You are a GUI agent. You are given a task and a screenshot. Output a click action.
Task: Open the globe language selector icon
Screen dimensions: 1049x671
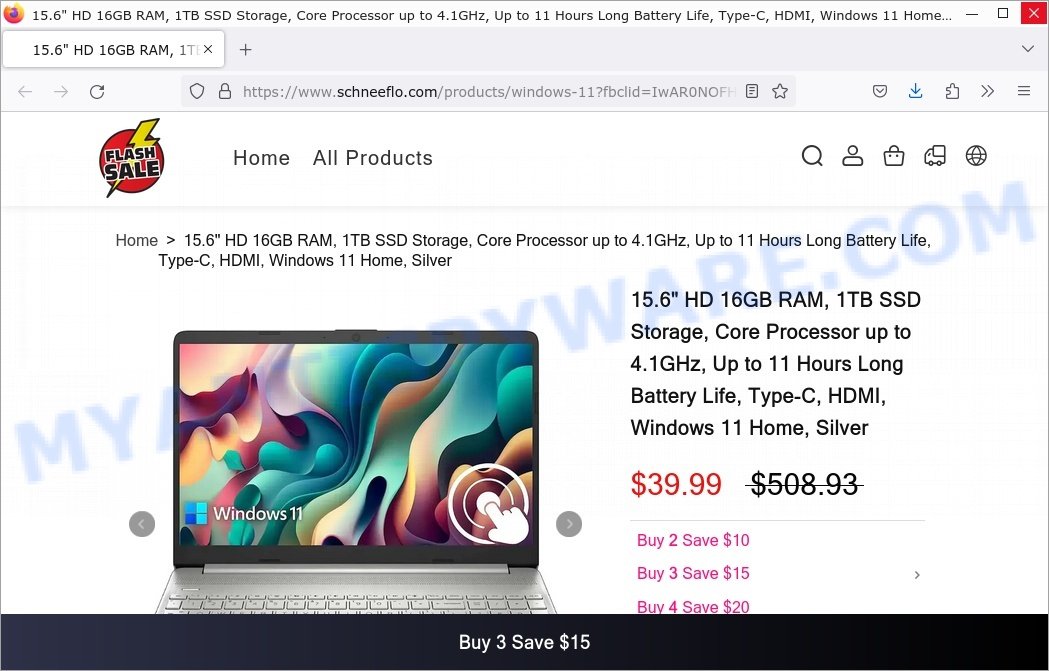tap(976, 156)
